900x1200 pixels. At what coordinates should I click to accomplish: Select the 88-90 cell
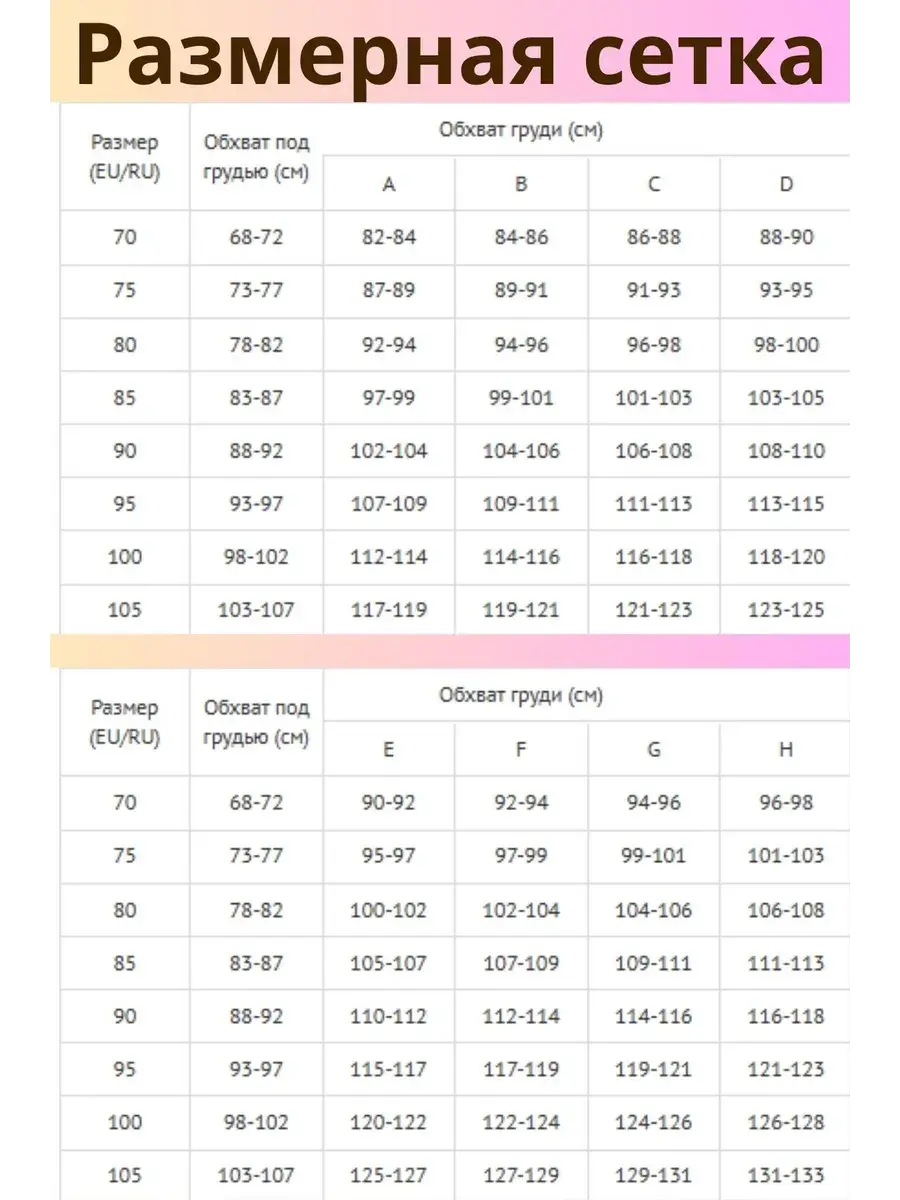786,238
